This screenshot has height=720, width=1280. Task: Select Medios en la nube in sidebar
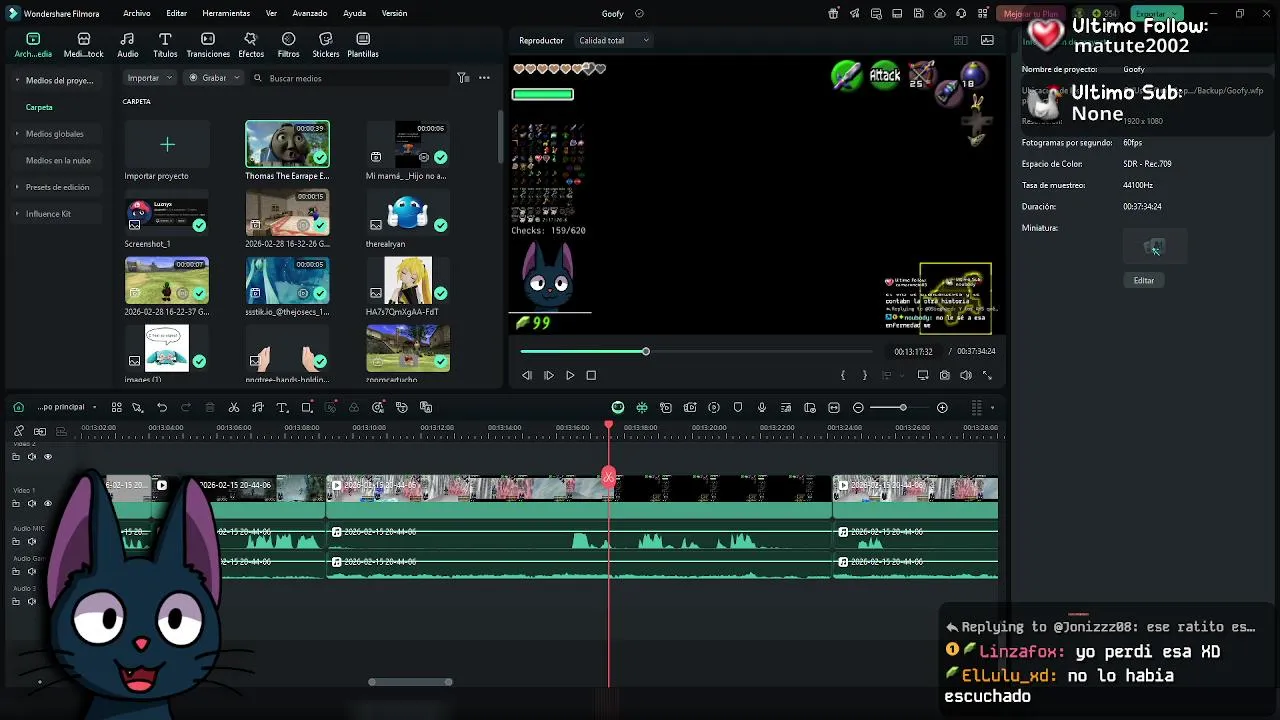click(58, 160)
